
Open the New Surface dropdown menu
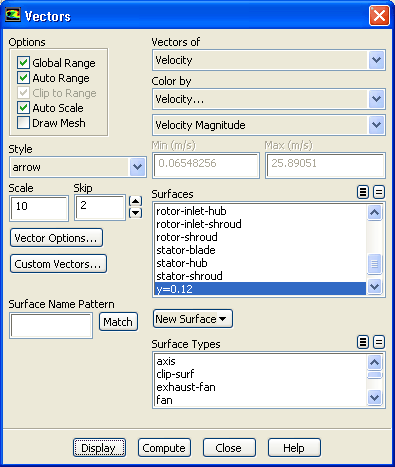pyautogui.click(x=193, y=319)
